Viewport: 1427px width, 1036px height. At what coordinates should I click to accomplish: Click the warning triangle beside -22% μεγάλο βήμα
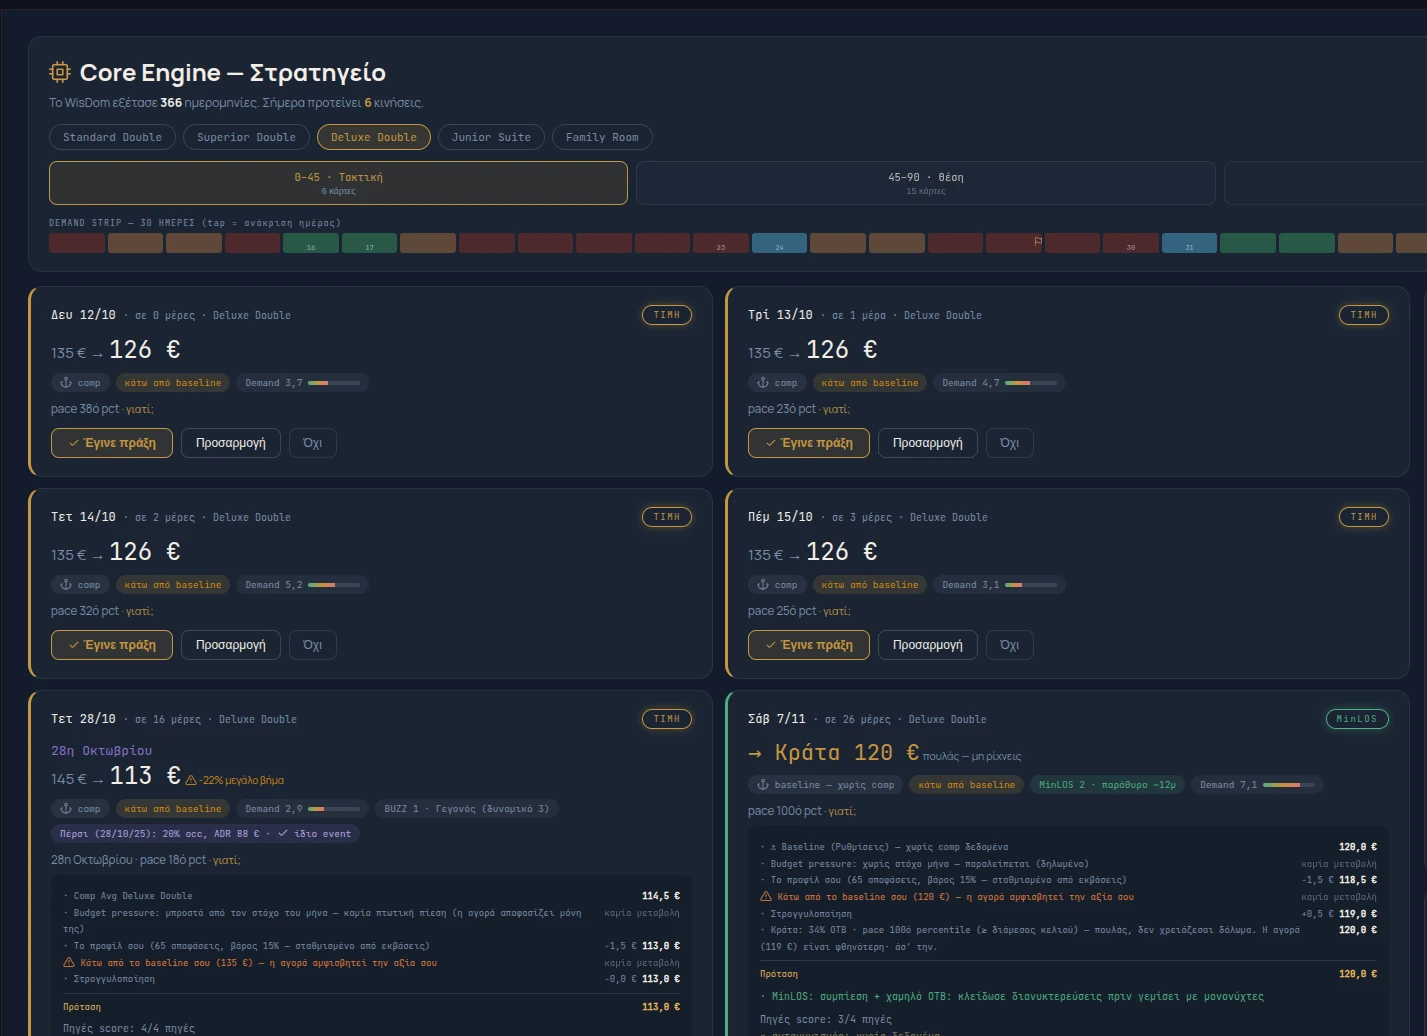[x=191, y=780]
